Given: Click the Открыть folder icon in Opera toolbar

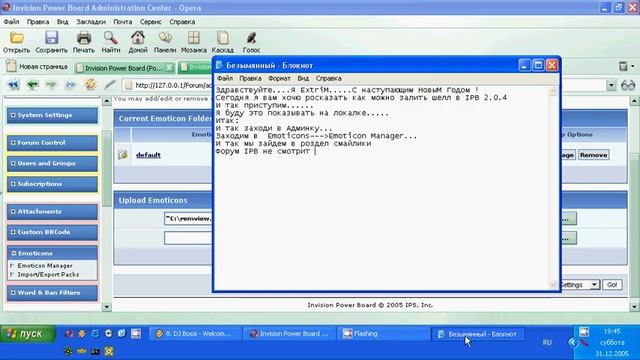Looking at the screenshot, I should point(16,38).
